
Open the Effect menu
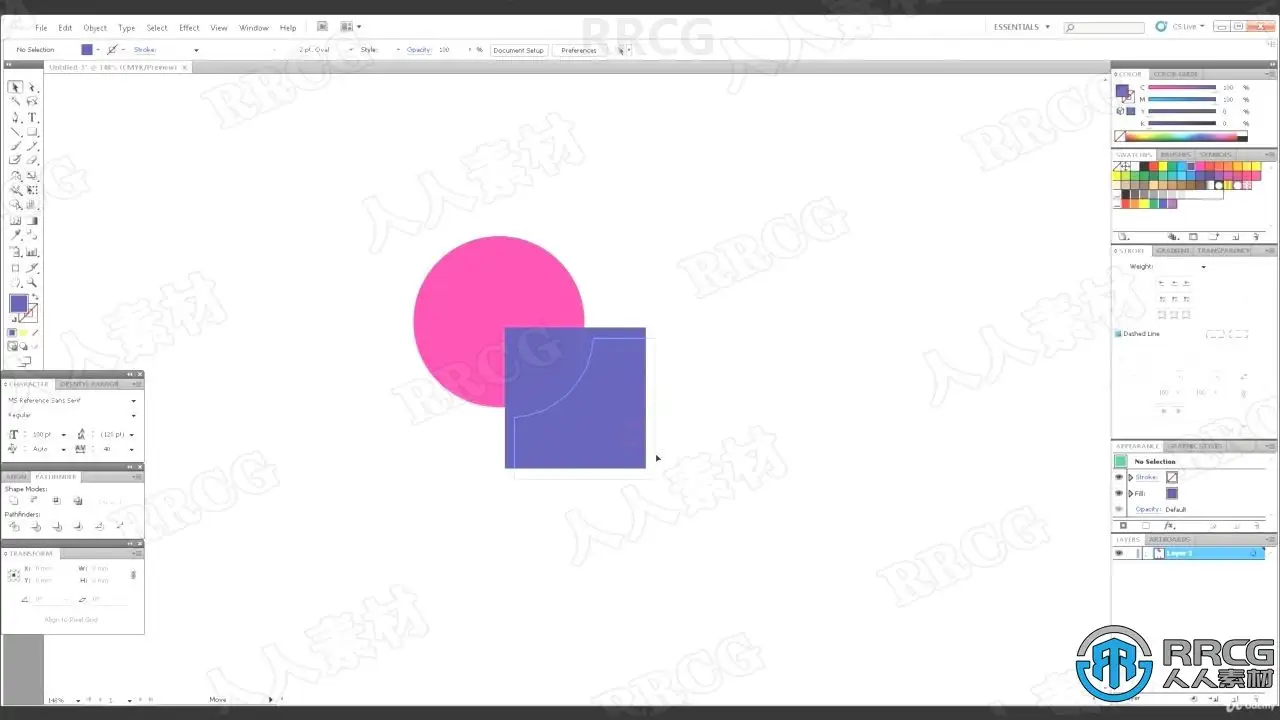(x=189, y=28)
